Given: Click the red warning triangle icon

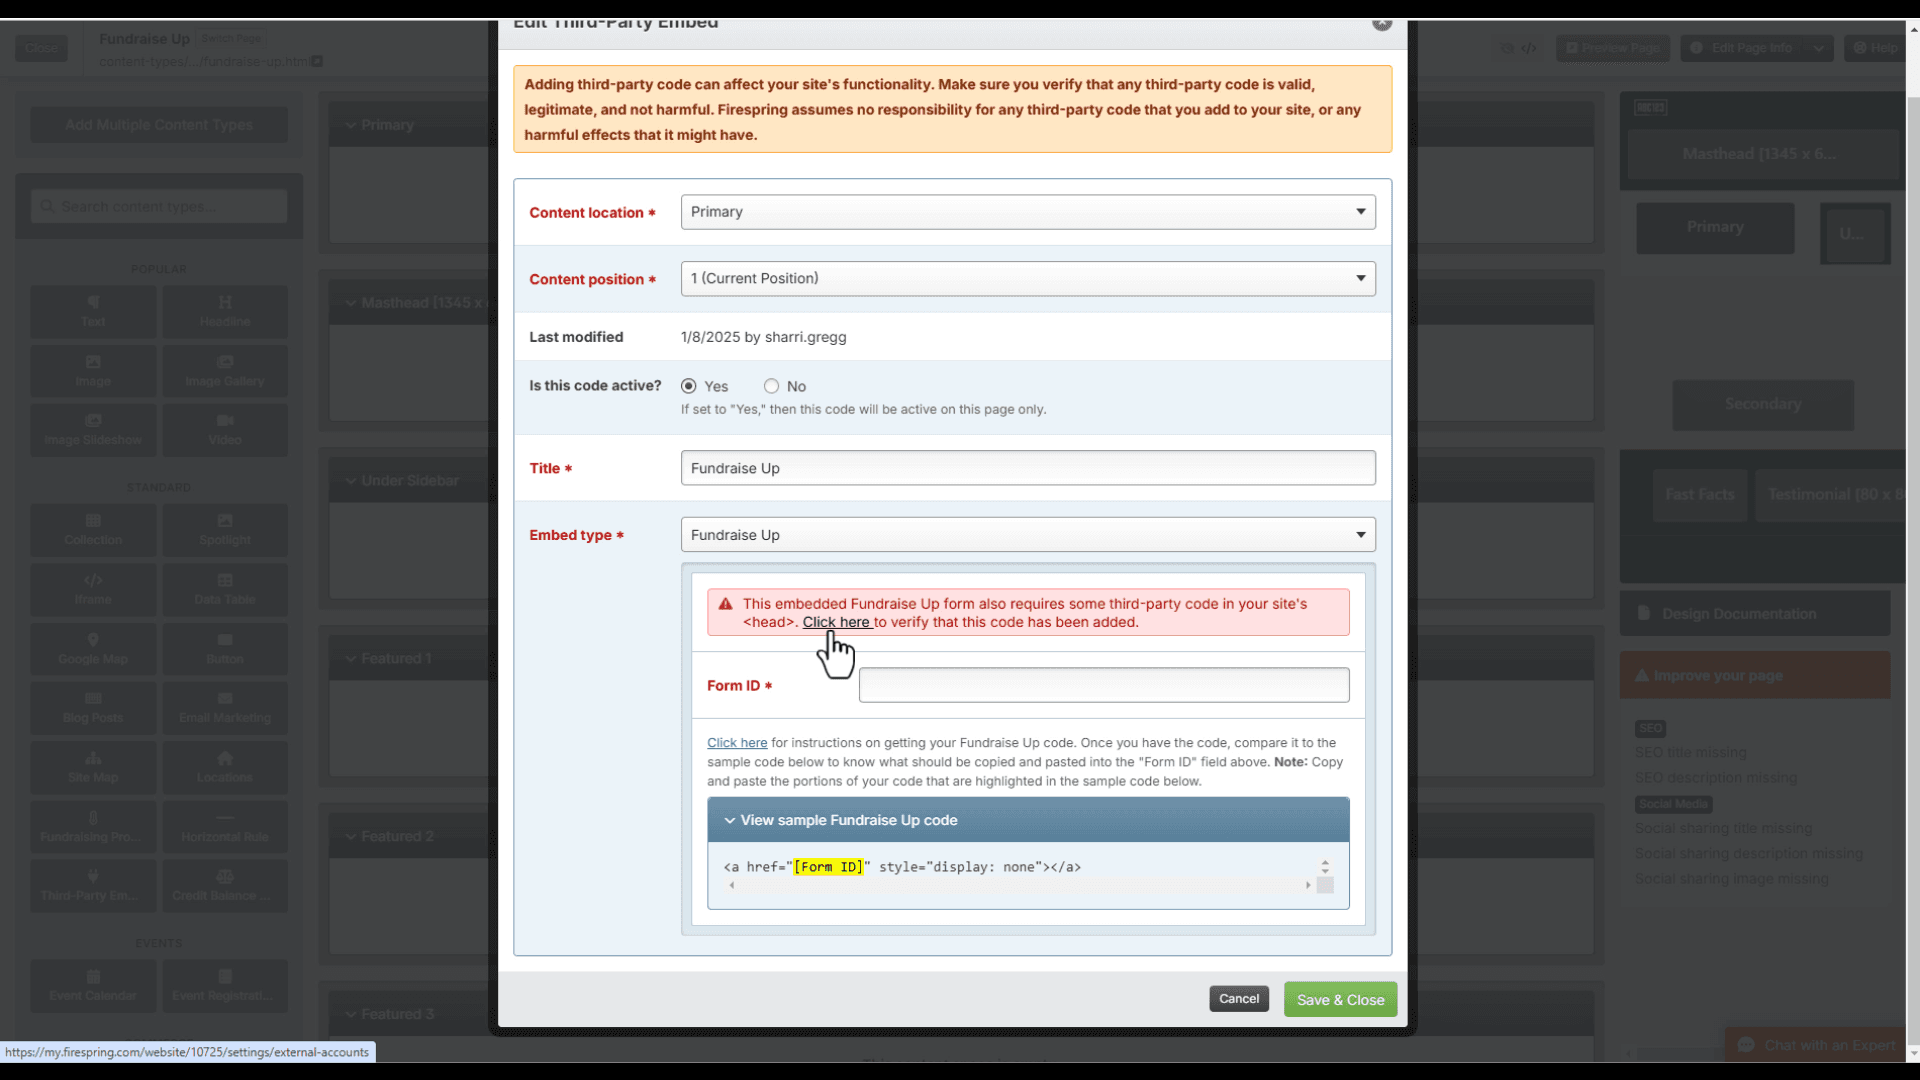Looking at the screenshot, I should tap(725, 604).
